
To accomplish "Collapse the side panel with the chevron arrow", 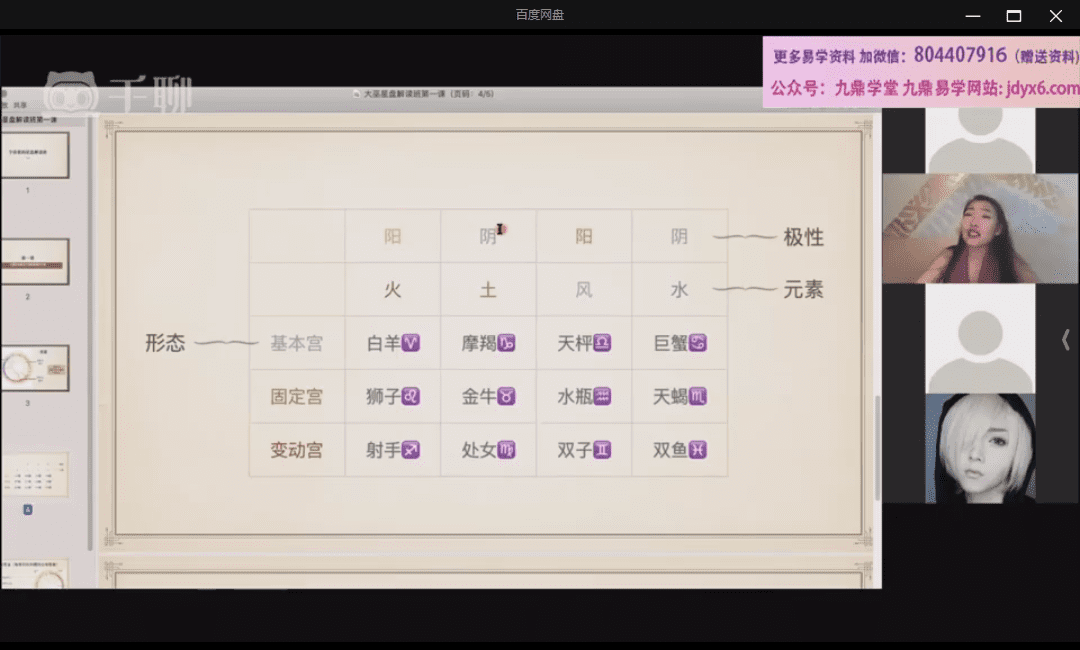I will click(x=1066, y=340).
